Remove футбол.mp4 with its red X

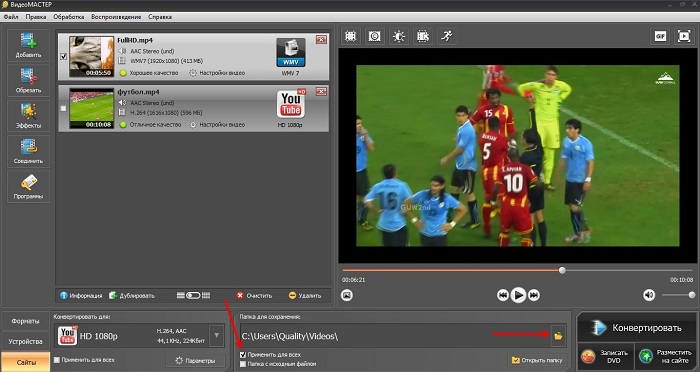tap(321, 92)
